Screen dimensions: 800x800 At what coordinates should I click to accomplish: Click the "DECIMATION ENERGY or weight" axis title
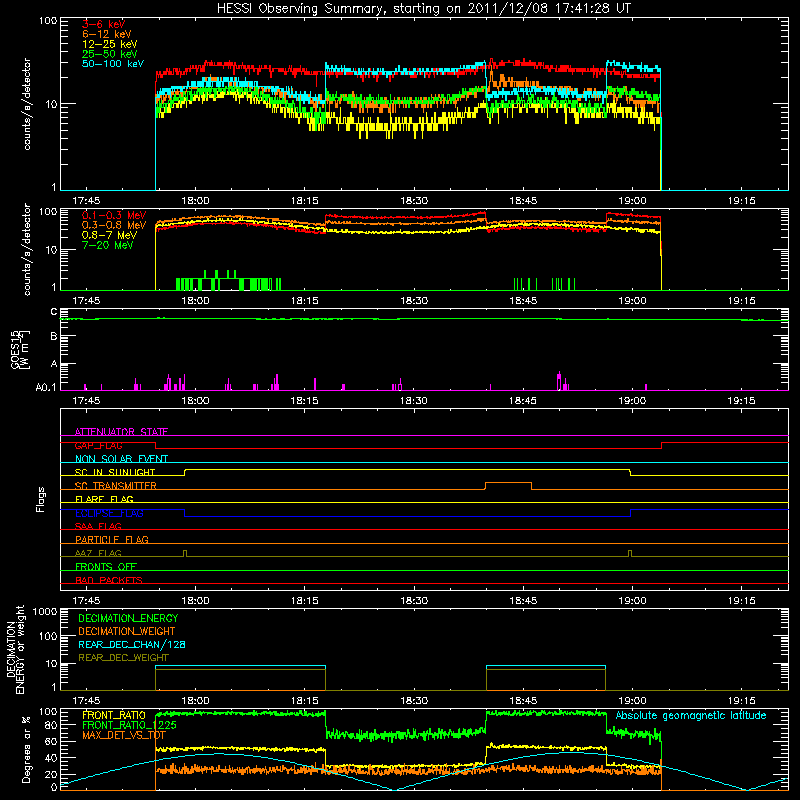pyautogui.click(x=15, y=649)
